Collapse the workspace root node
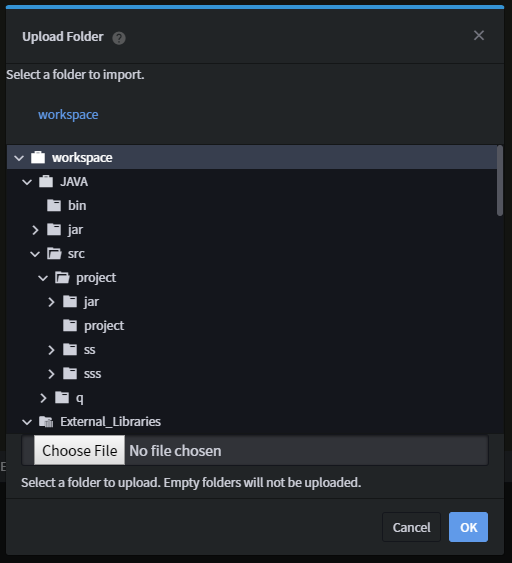 pos(19,158)
